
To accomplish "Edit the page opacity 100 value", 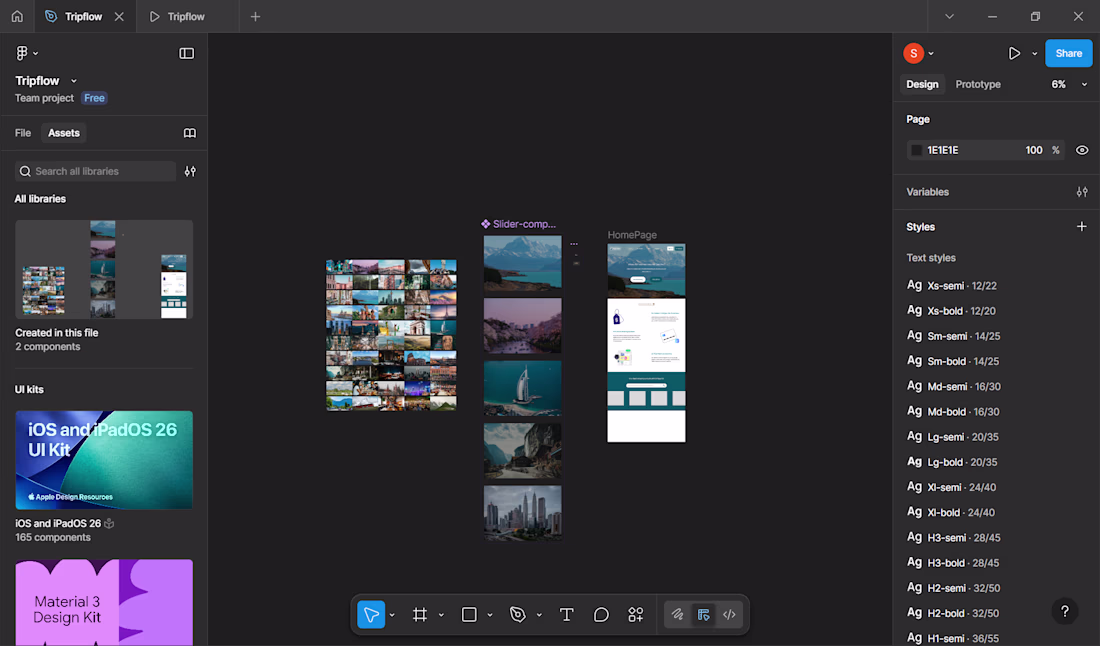I will point(1033,150).
